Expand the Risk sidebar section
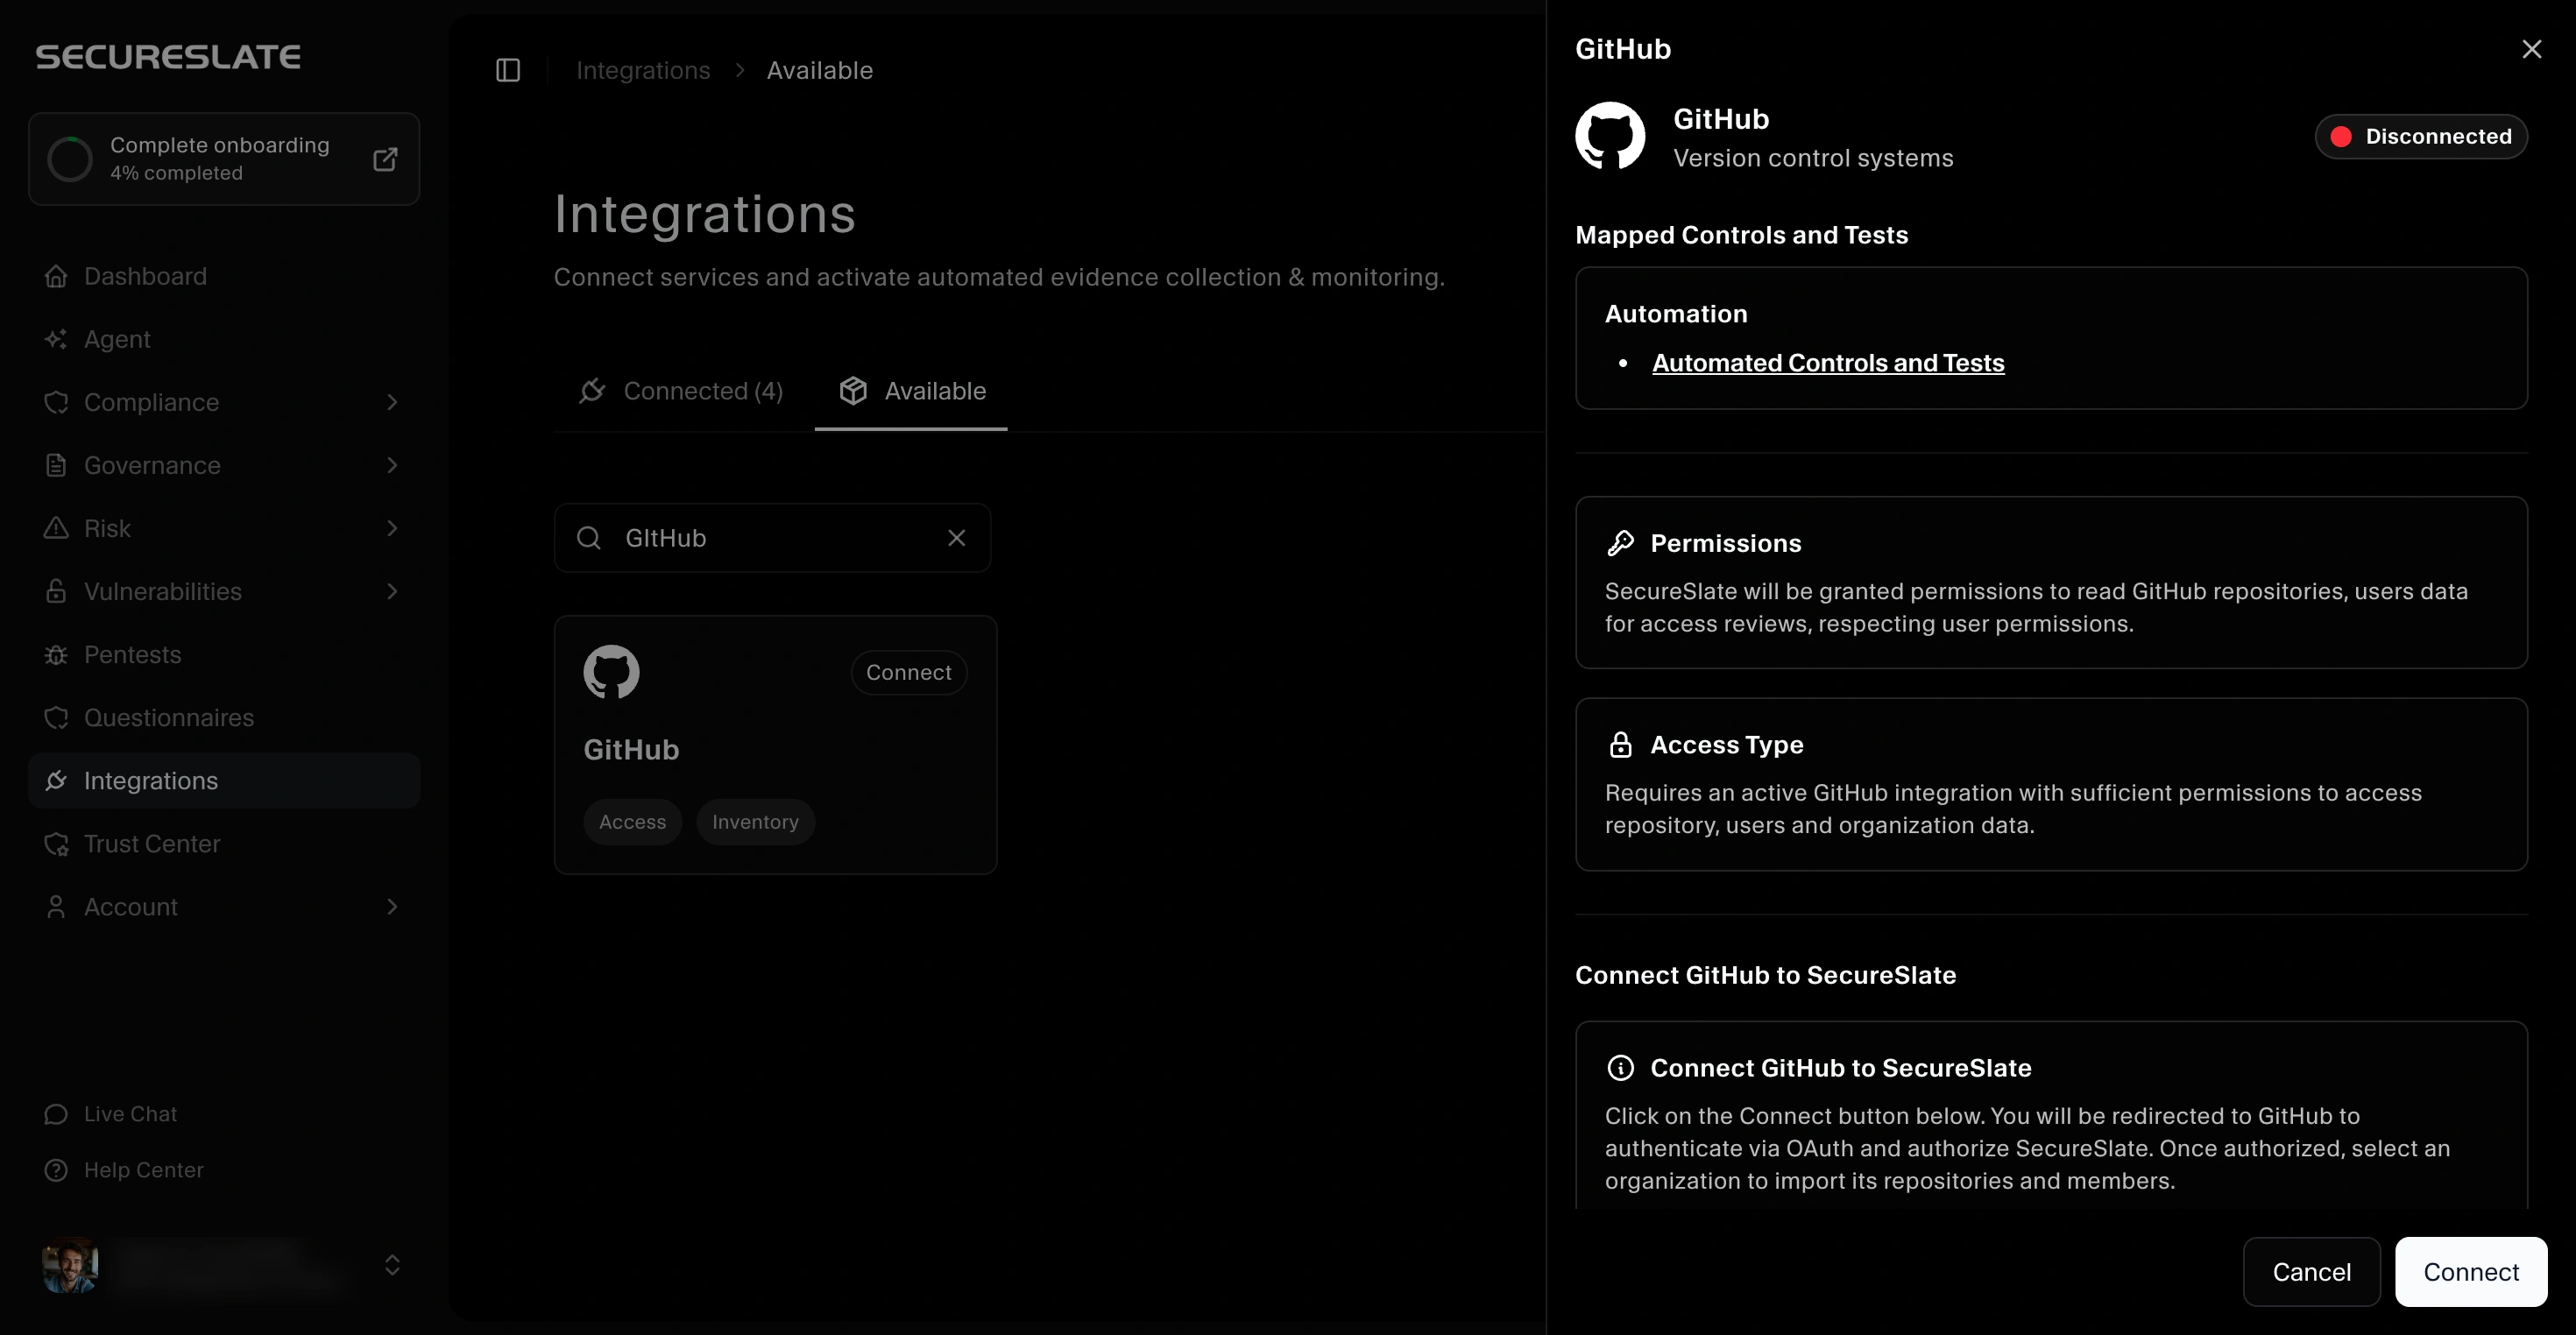The width and height of the screenshot is (2576, 1335). (392, 528)
